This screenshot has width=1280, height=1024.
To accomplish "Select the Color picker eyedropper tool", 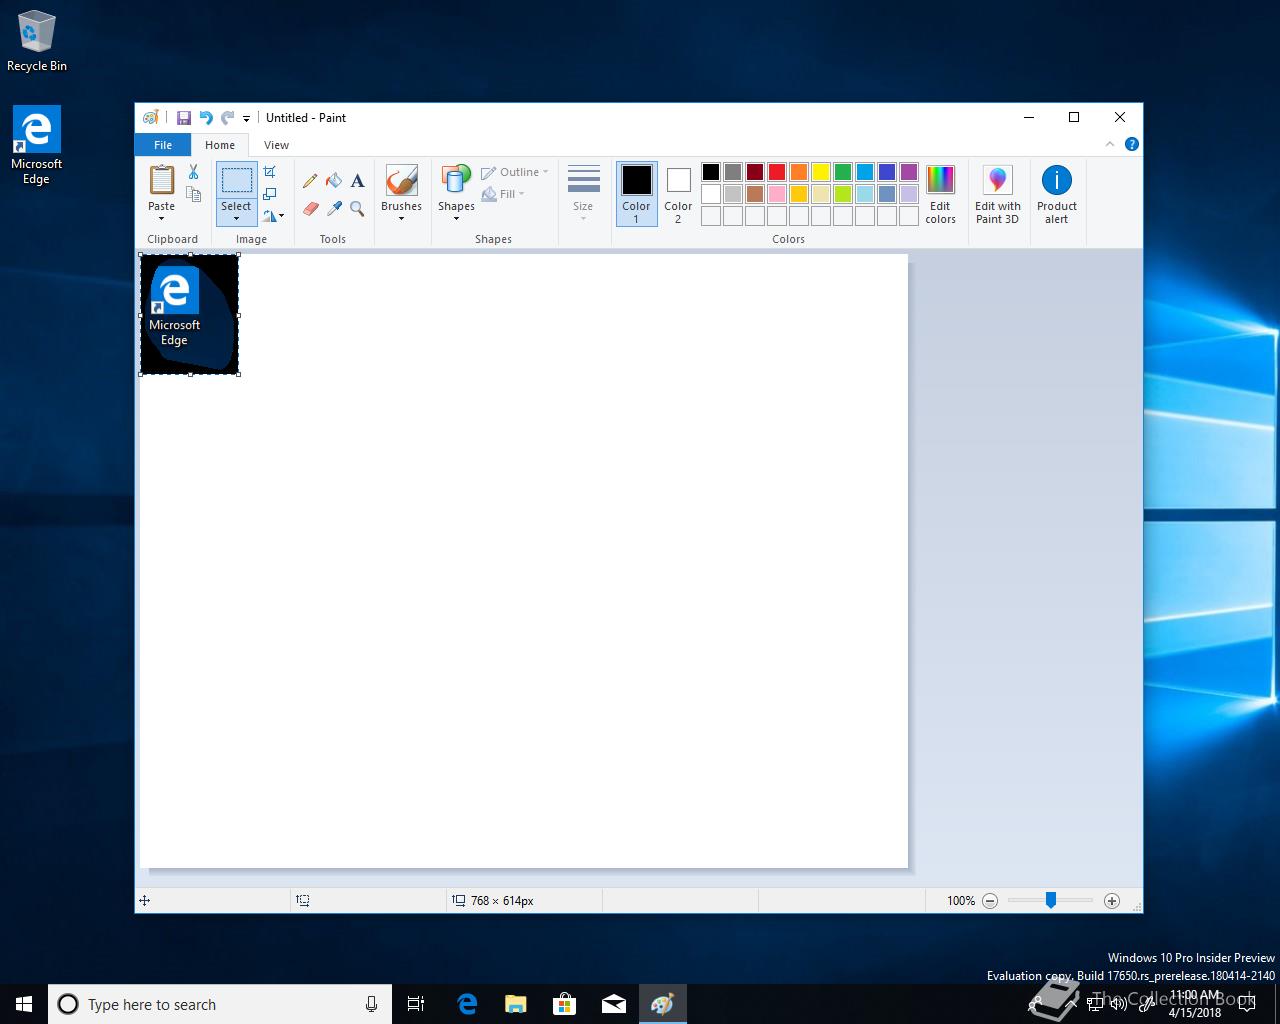I will click(334, 209).
